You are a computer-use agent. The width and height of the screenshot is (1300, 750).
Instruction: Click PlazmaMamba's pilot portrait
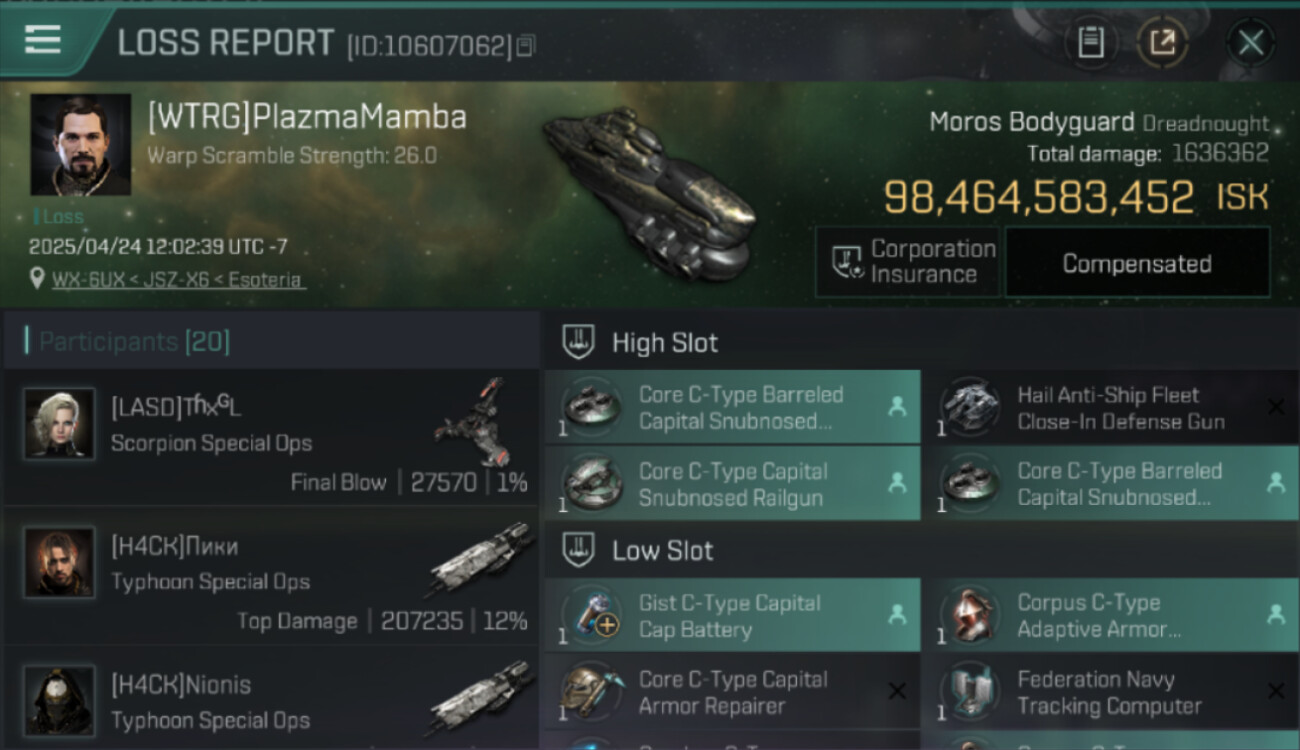[x=80, y=145]
